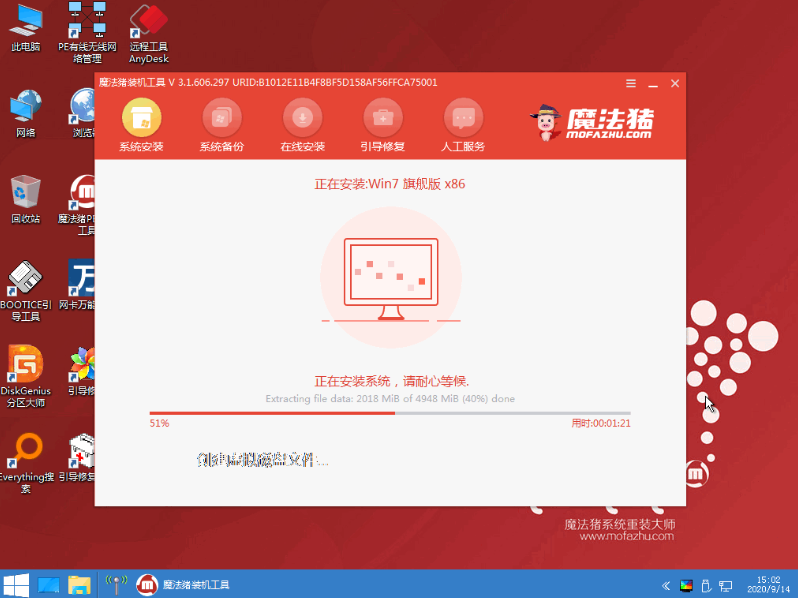This screenshot has height=598, width=798.
Task: Open 网络 desktop icon
Action: click(25, 114)
